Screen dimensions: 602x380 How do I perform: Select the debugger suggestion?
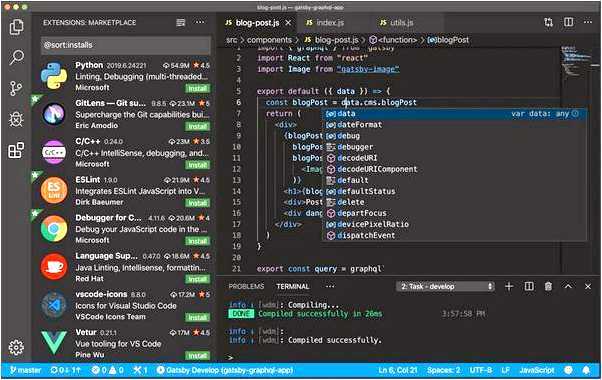[x=454, y=147]
